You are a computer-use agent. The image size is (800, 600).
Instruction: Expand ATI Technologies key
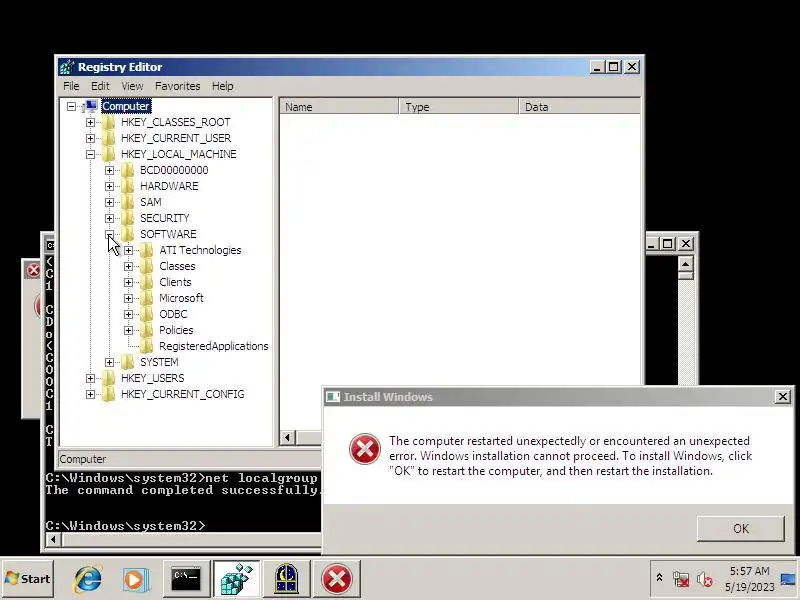click(129, 251)
